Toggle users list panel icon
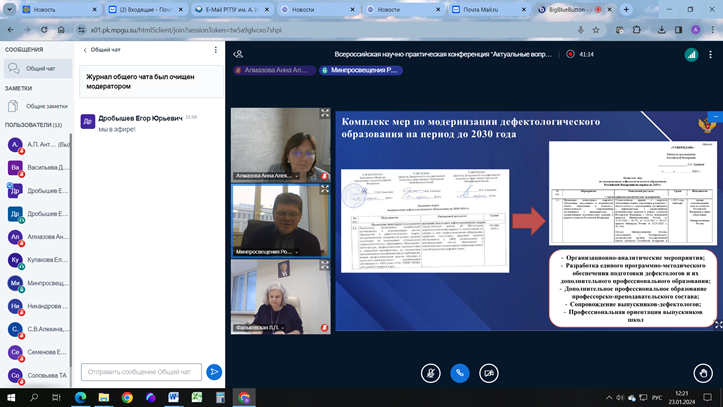 coord(238,54)
